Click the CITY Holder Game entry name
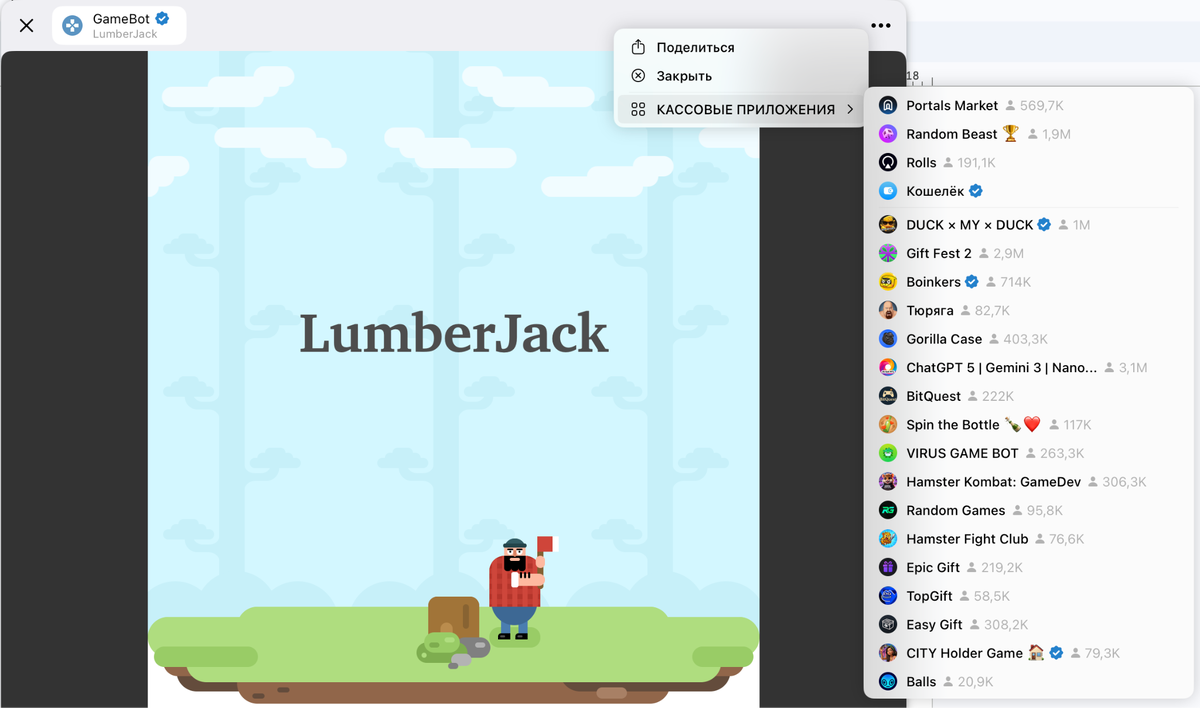 pyautogui.click(x=964, y=652)
